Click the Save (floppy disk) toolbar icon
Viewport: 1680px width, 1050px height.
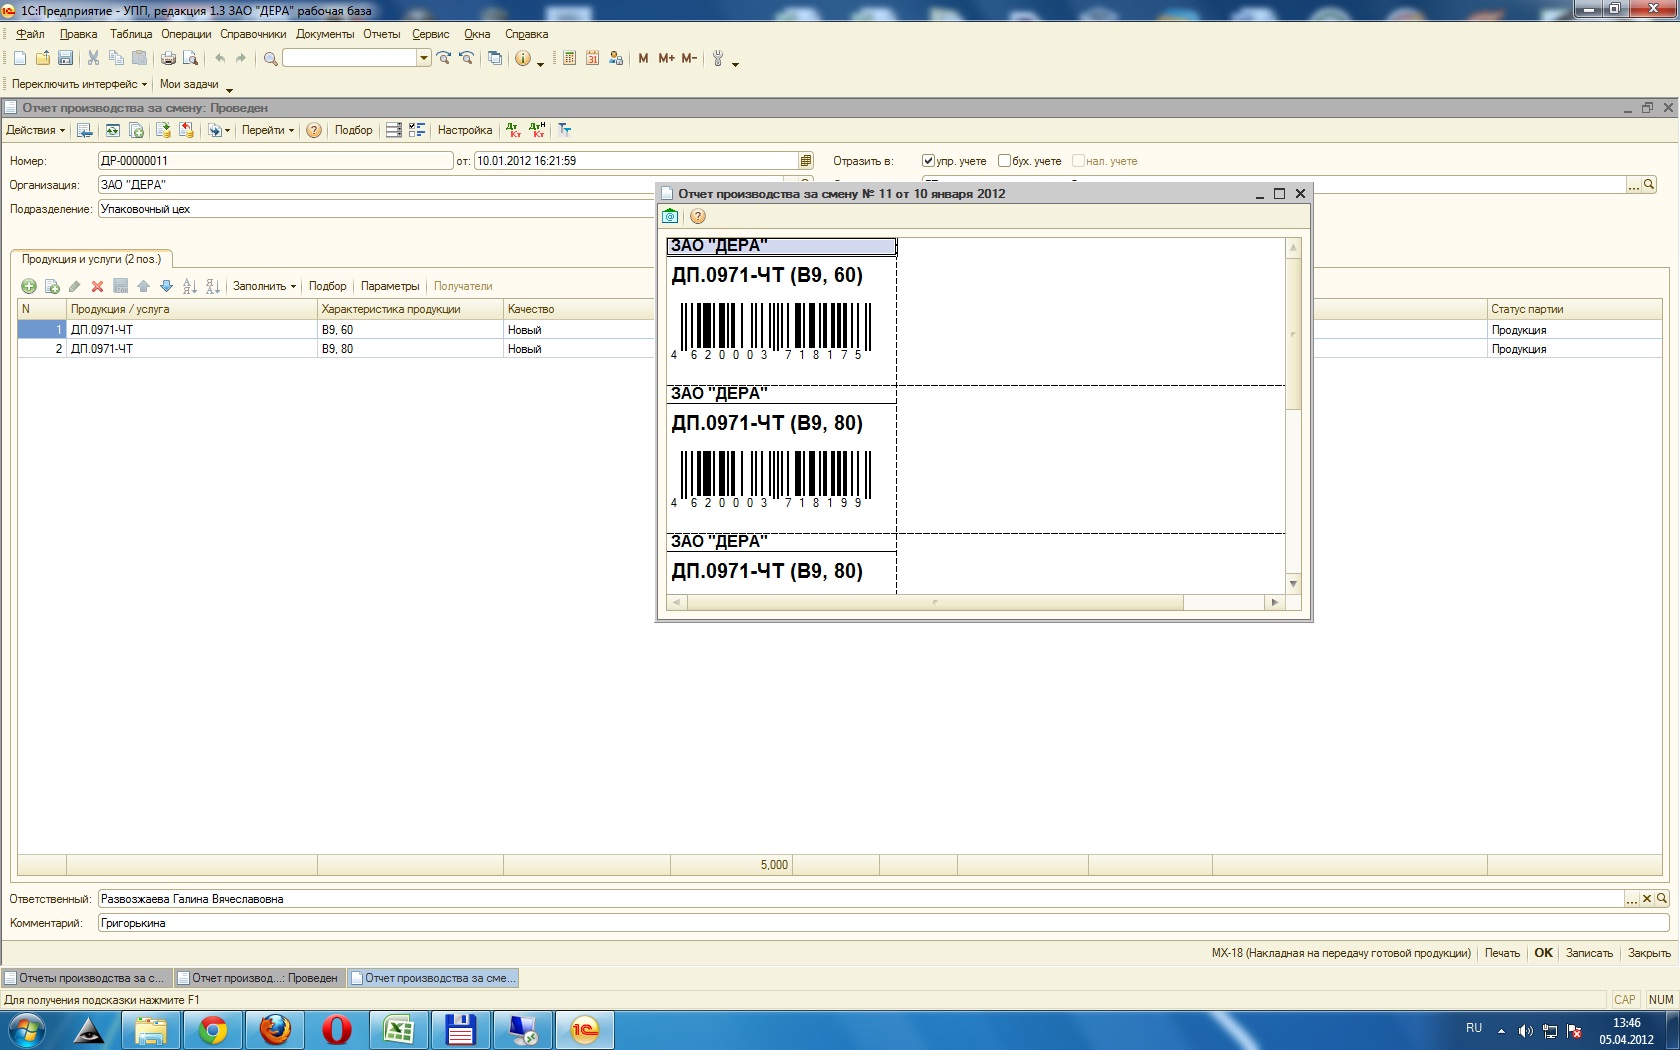[x=65, y=59]
